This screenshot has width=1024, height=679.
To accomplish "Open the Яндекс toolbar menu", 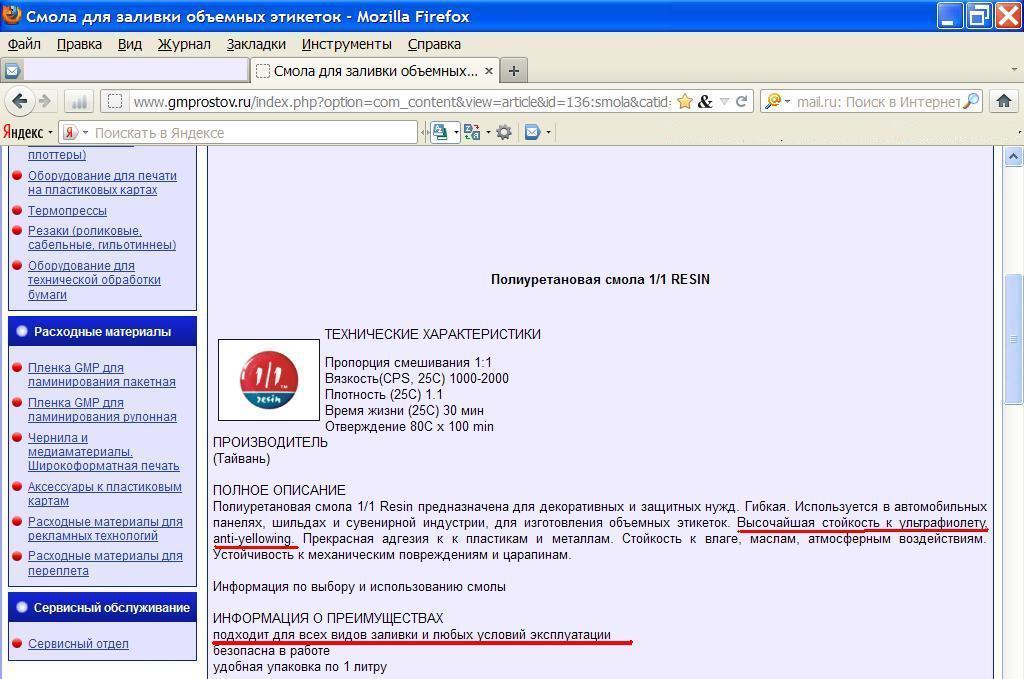I will 27,133.
